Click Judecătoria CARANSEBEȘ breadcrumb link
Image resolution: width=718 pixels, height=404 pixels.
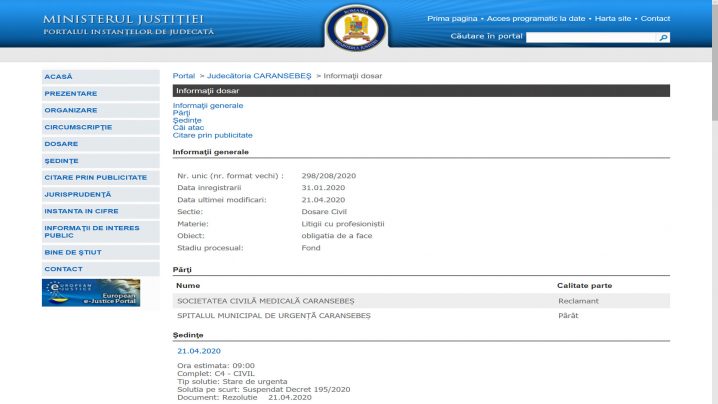pyautogui.click(x=259, y=76)
